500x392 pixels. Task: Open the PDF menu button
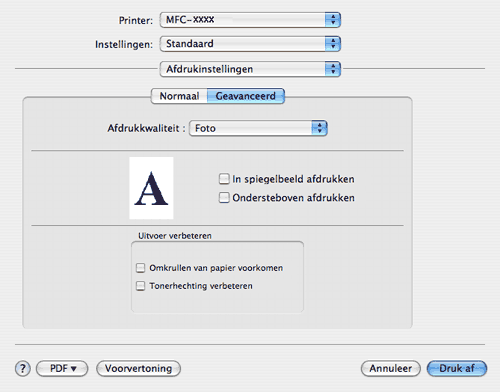coord(62,368)
